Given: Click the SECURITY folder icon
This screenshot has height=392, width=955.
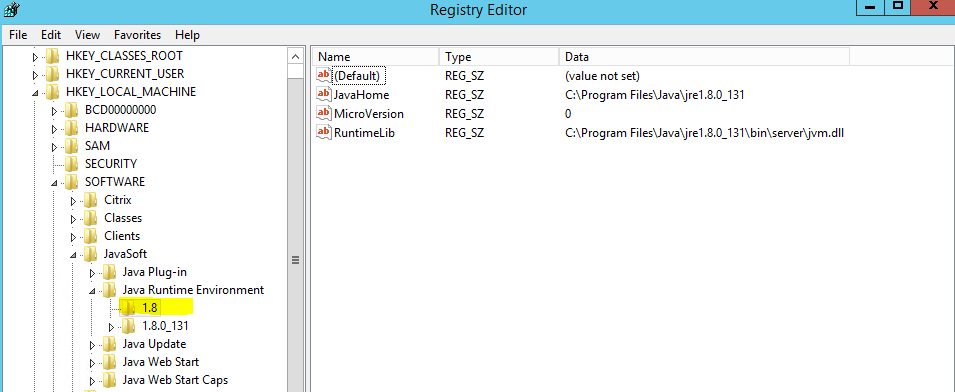Looking at the screenshot, I should [72, 164].
